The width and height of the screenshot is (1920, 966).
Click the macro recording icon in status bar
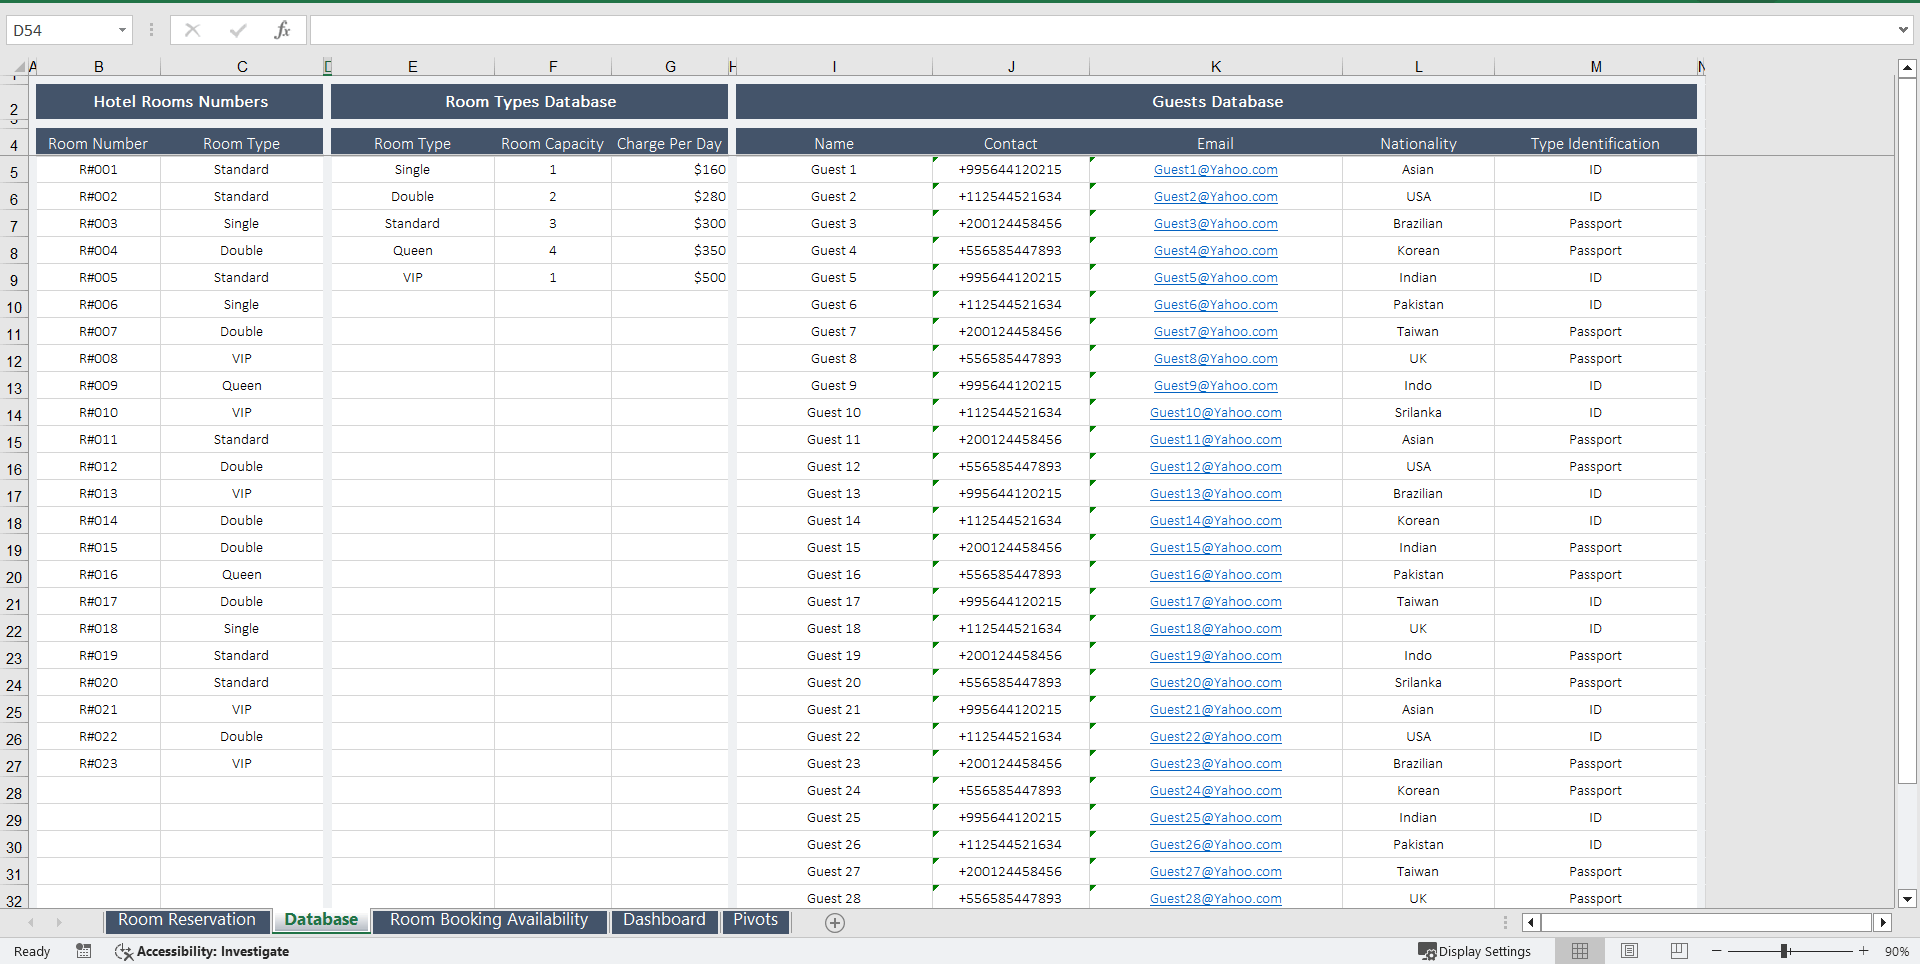click(x=84, y=951)
